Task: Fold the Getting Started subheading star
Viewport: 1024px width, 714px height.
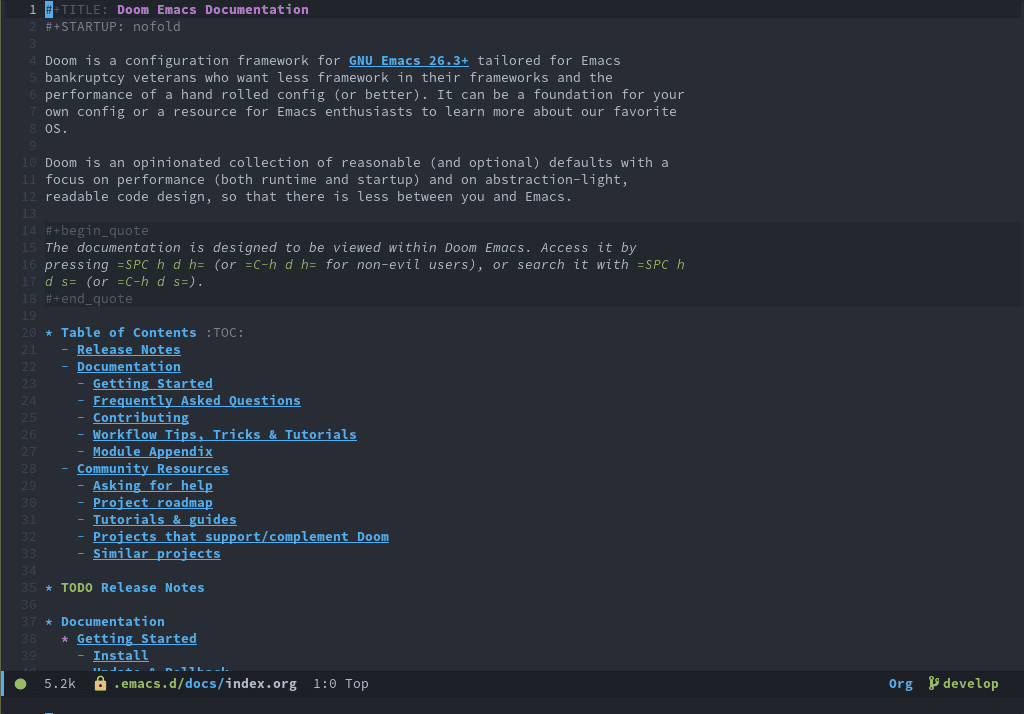Action: [65, 639]
